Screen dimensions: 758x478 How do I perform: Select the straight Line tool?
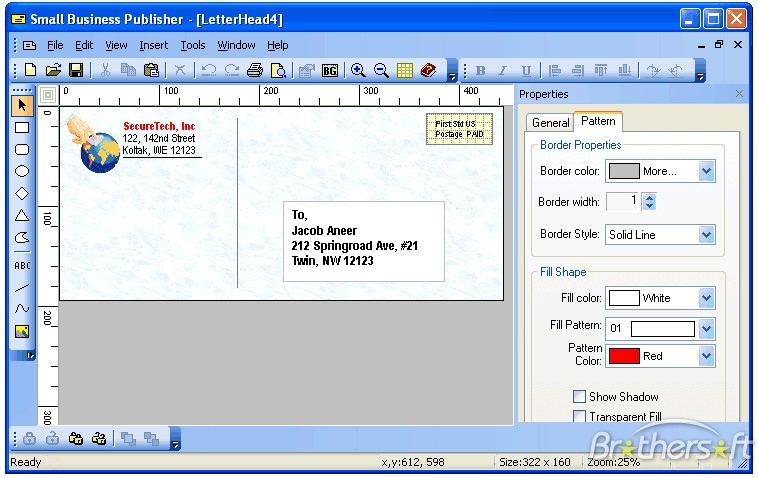22,288
